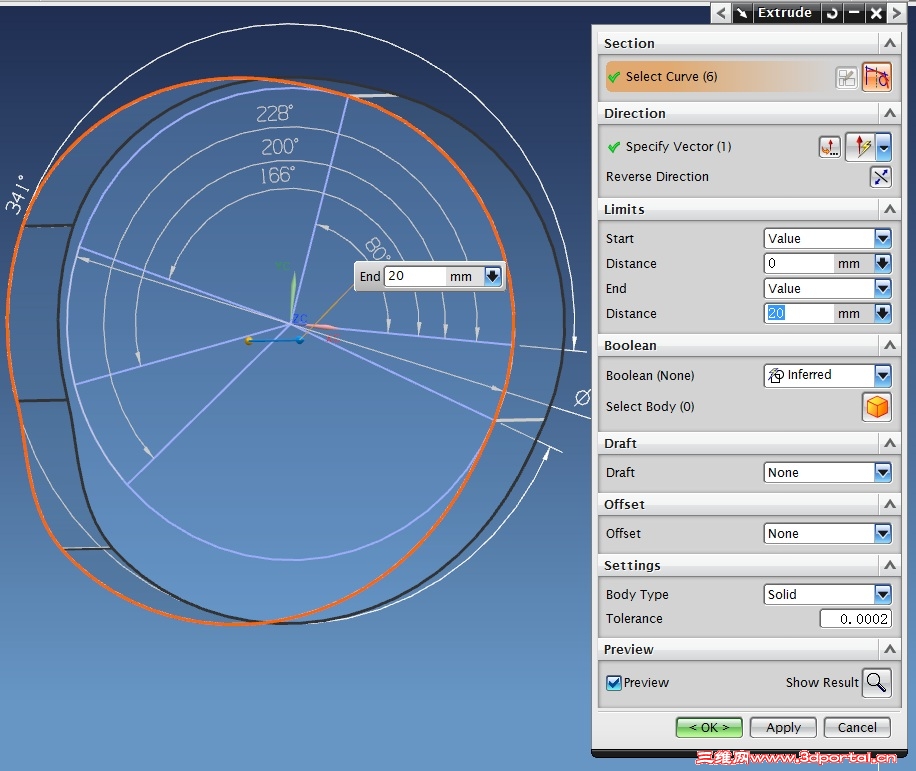This screenshot has width=916, height=771.
Task: Collapse the Draft group
Action: tap(890, 443)
